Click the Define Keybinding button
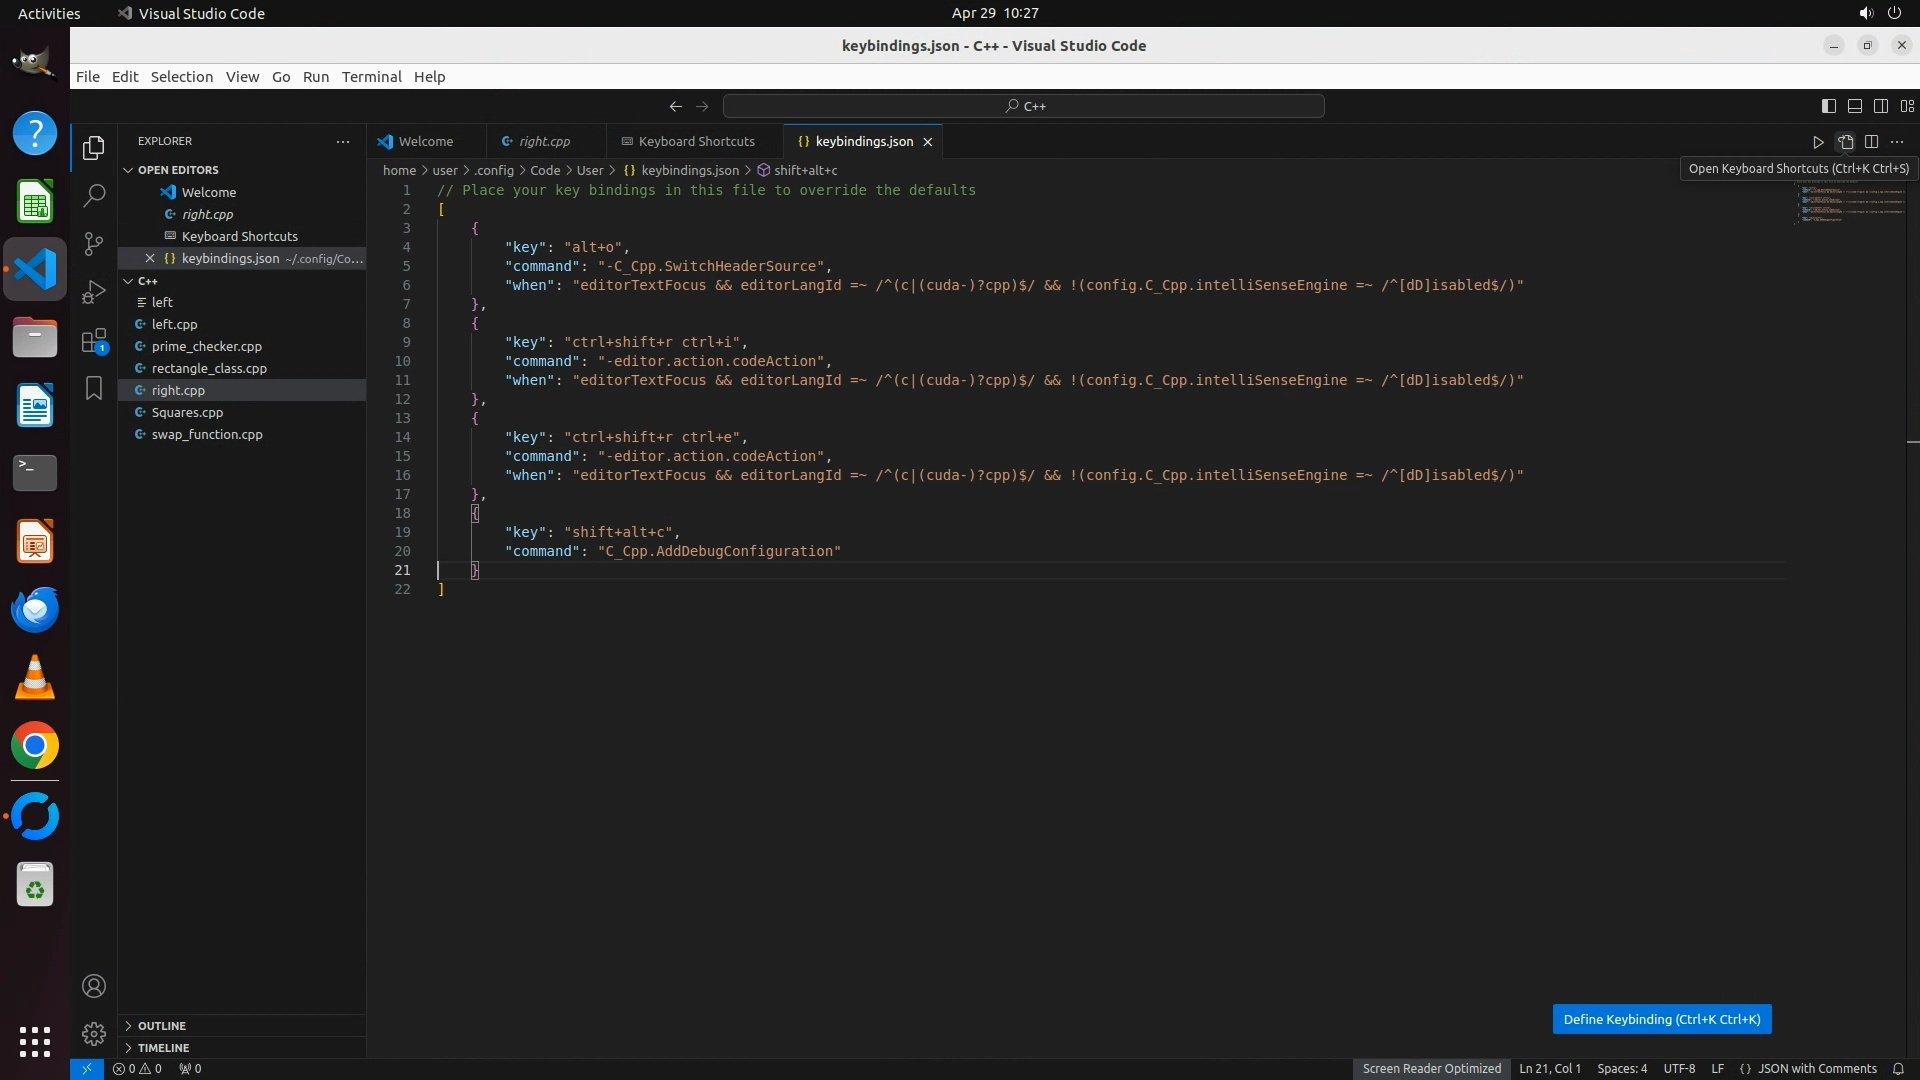 (1661, 1019)
